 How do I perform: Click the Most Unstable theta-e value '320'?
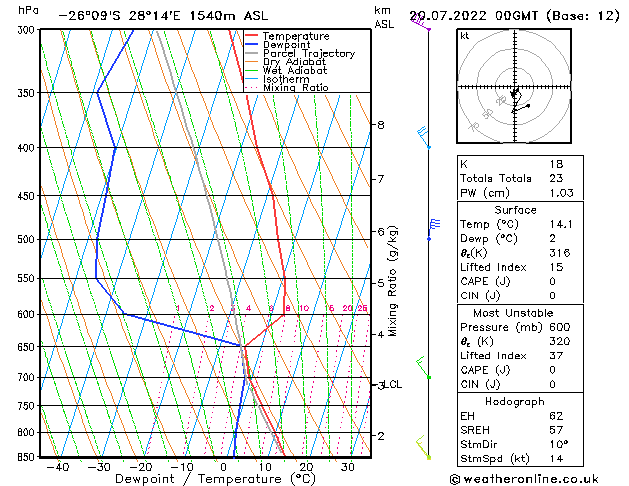[x=560, y=341]
